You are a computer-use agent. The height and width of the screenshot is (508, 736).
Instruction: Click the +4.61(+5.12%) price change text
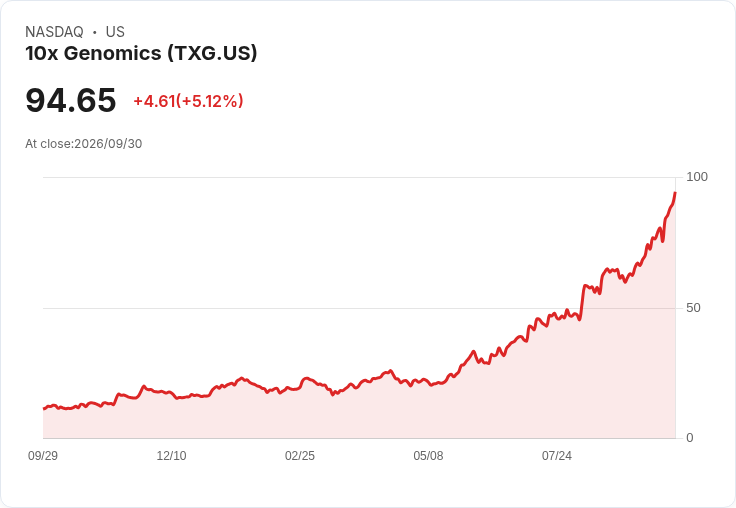coord(188,101)
